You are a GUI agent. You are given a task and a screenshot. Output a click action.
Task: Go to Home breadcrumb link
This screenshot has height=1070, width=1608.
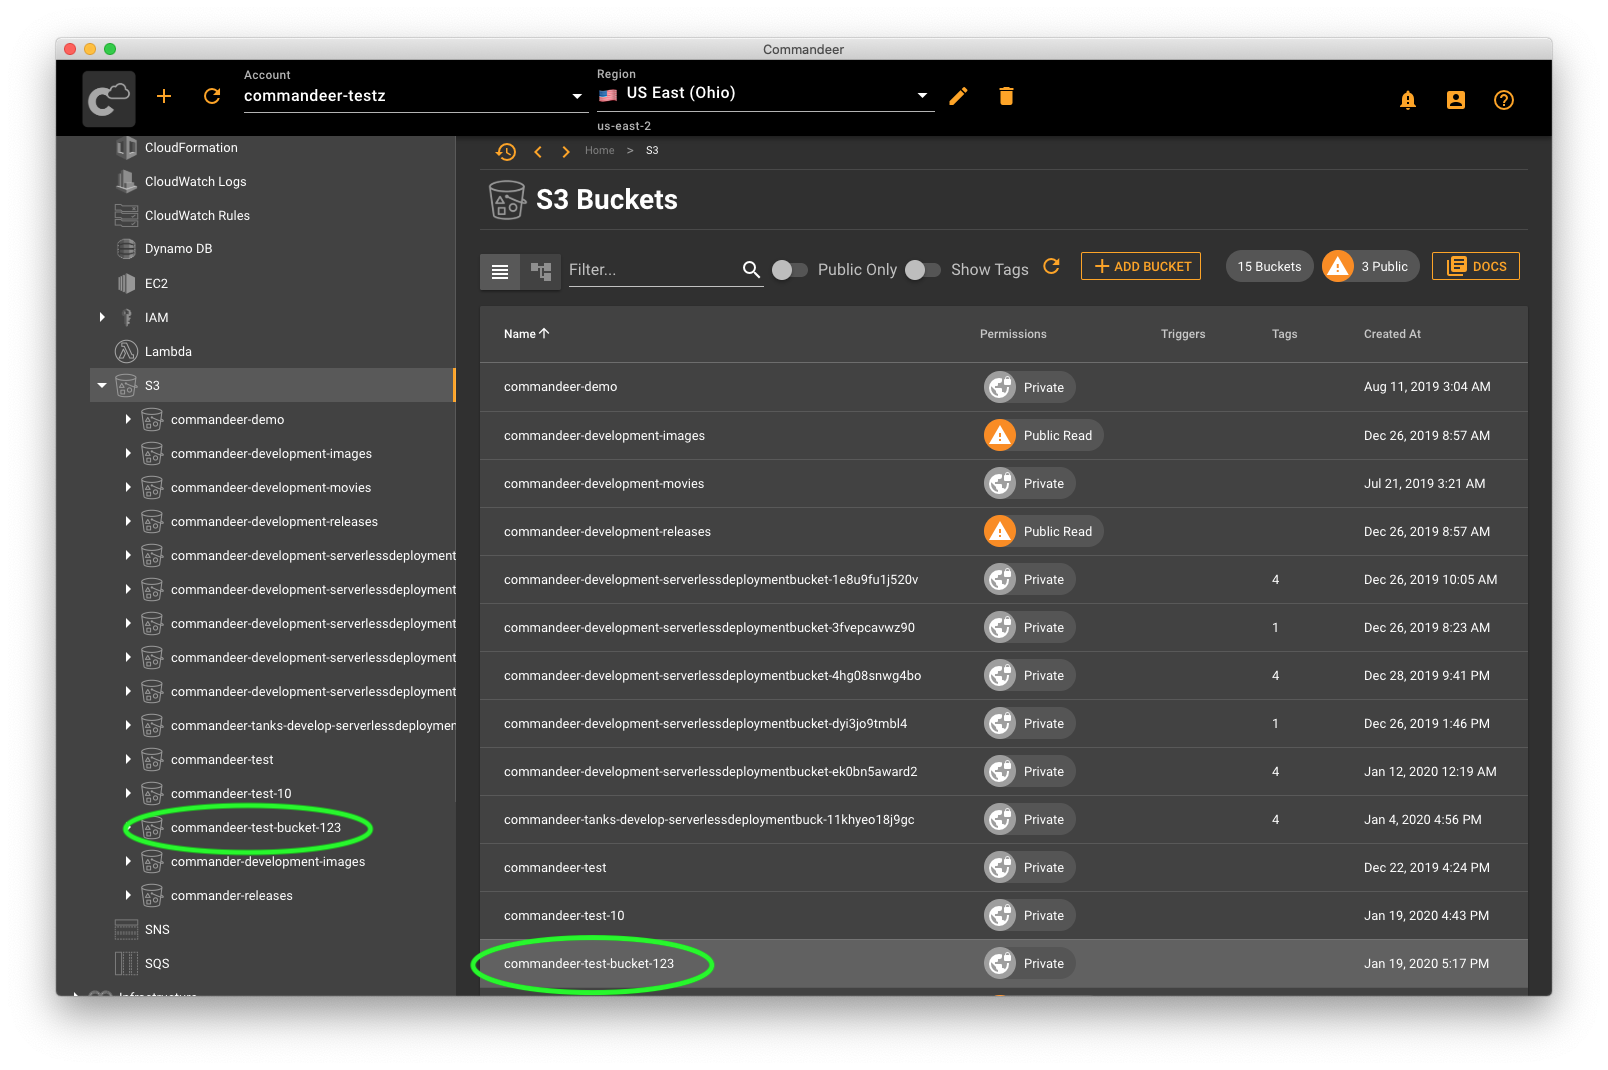coord(600,151)
